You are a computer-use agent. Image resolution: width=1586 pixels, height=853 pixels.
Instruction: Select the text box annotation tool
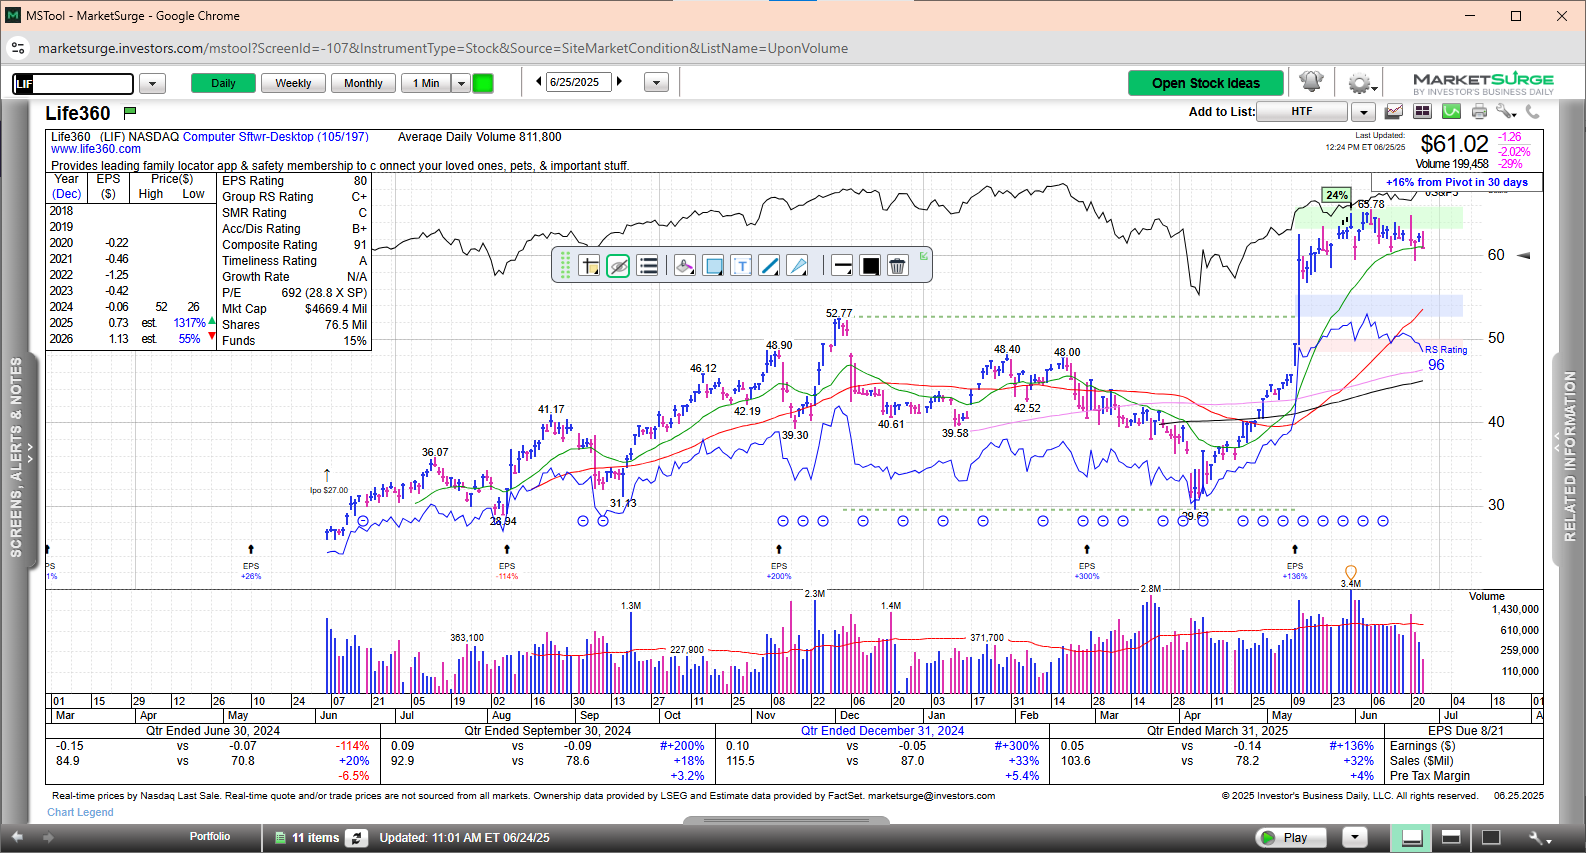click(x=741, y=266)
